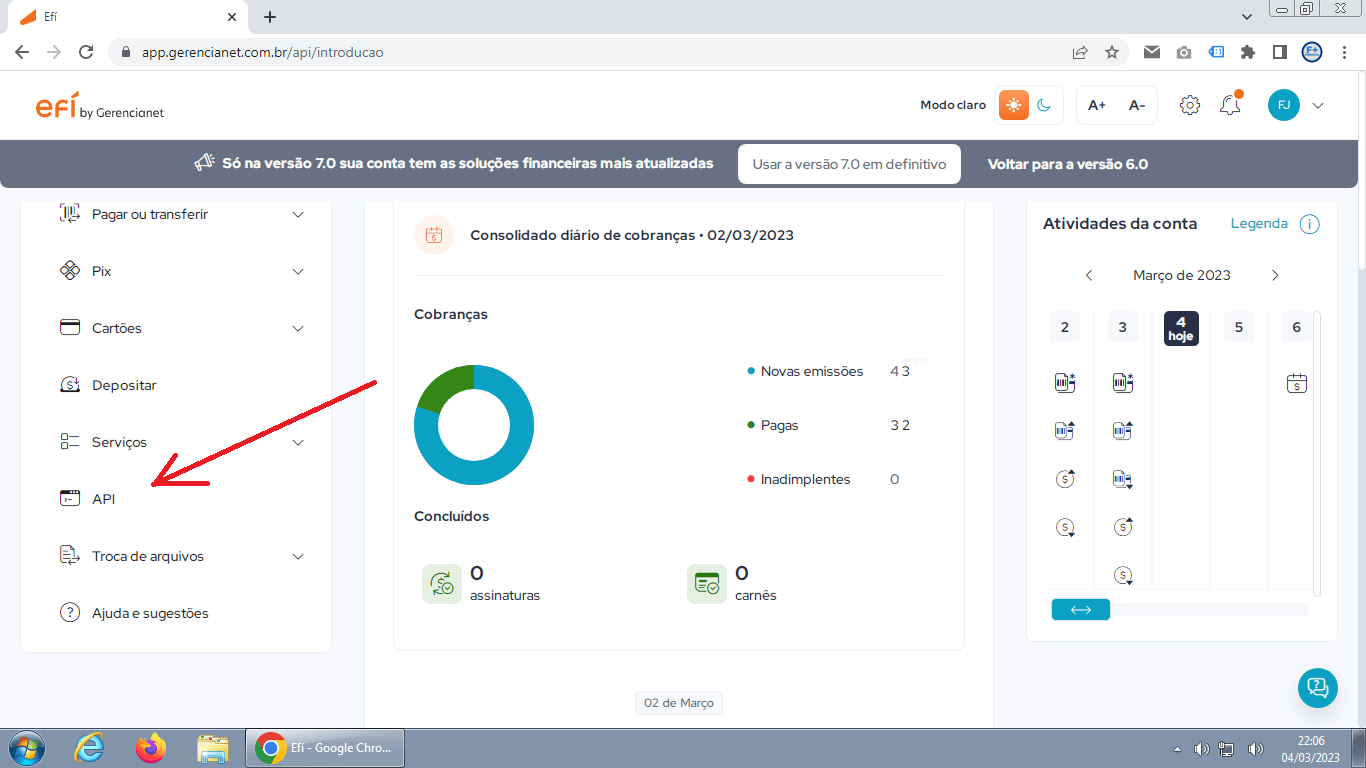Screen dimensions: 1366x768
Task: Go to next month in calendar
Action: click(1275, 275)
